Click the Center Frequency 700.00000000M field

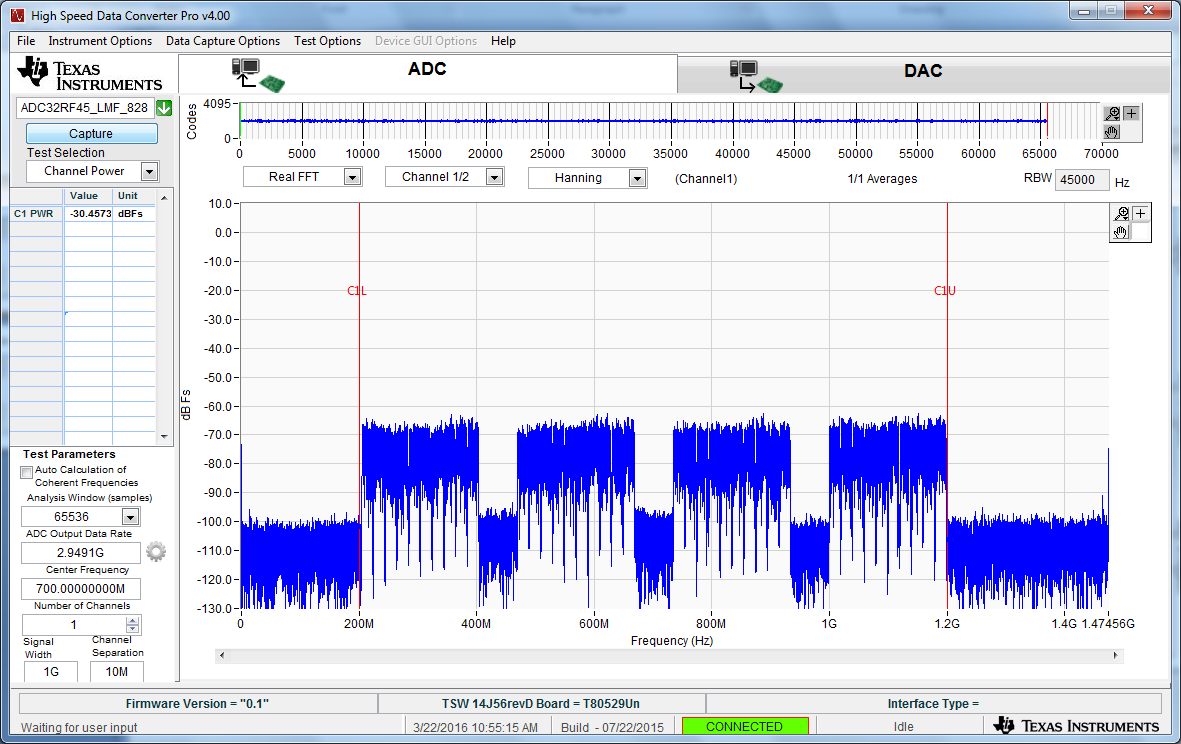[x=81, y=588]
